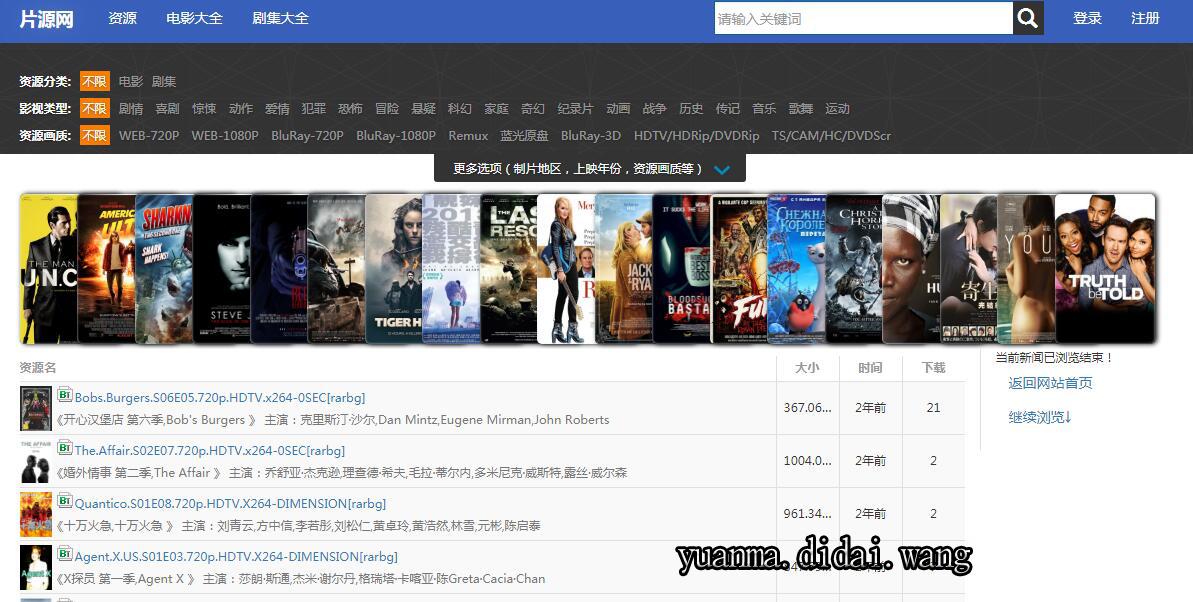
Task: Open Bob's Burgers small cover thumbnail
Action: [x=36, y=409]
